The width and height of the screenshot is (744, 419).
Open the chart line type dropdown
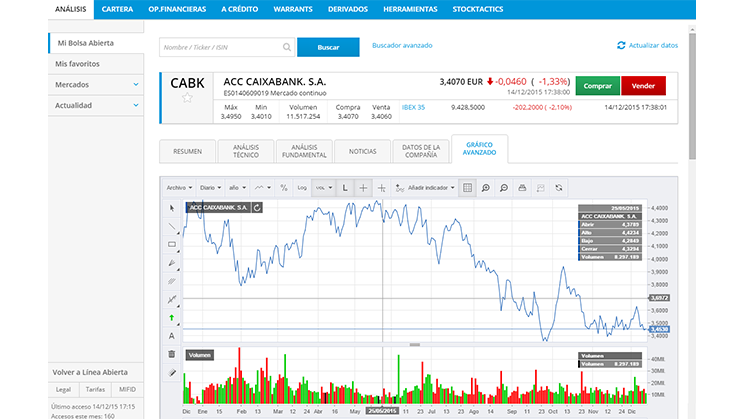(x=262, y=188)
